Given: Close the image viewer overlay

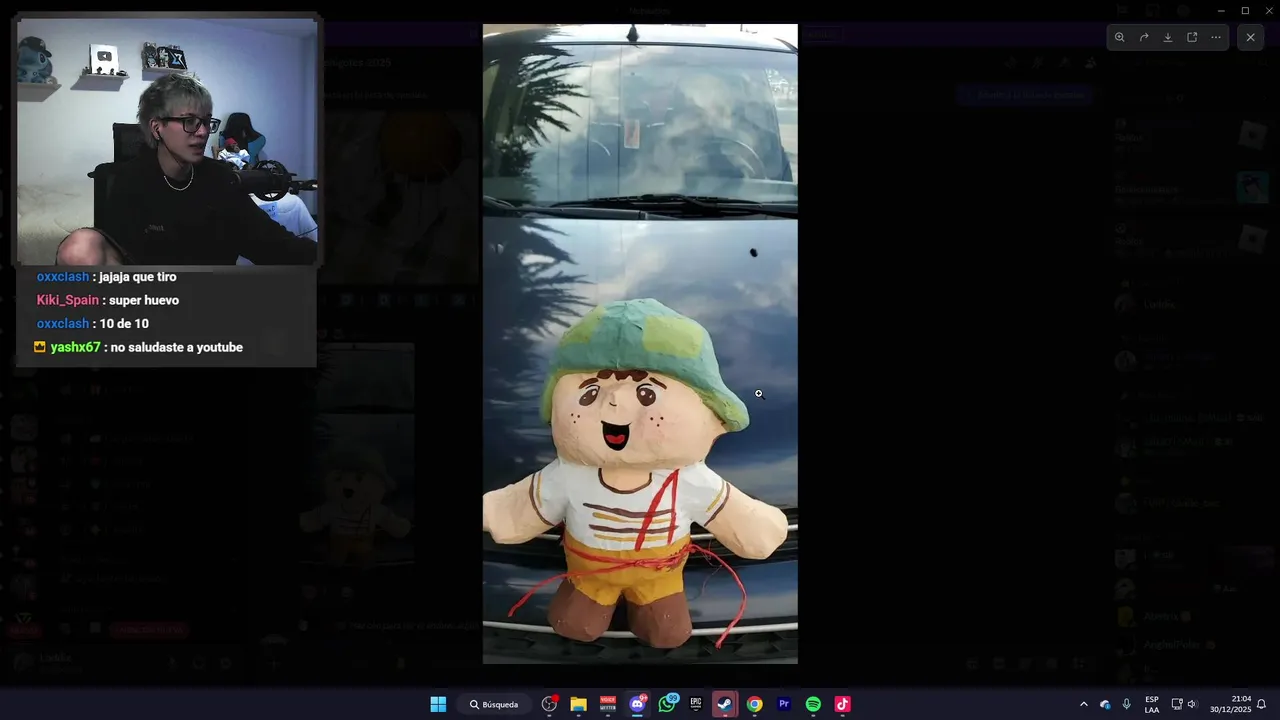Looking at the screenshot, I should [1250, 37].
